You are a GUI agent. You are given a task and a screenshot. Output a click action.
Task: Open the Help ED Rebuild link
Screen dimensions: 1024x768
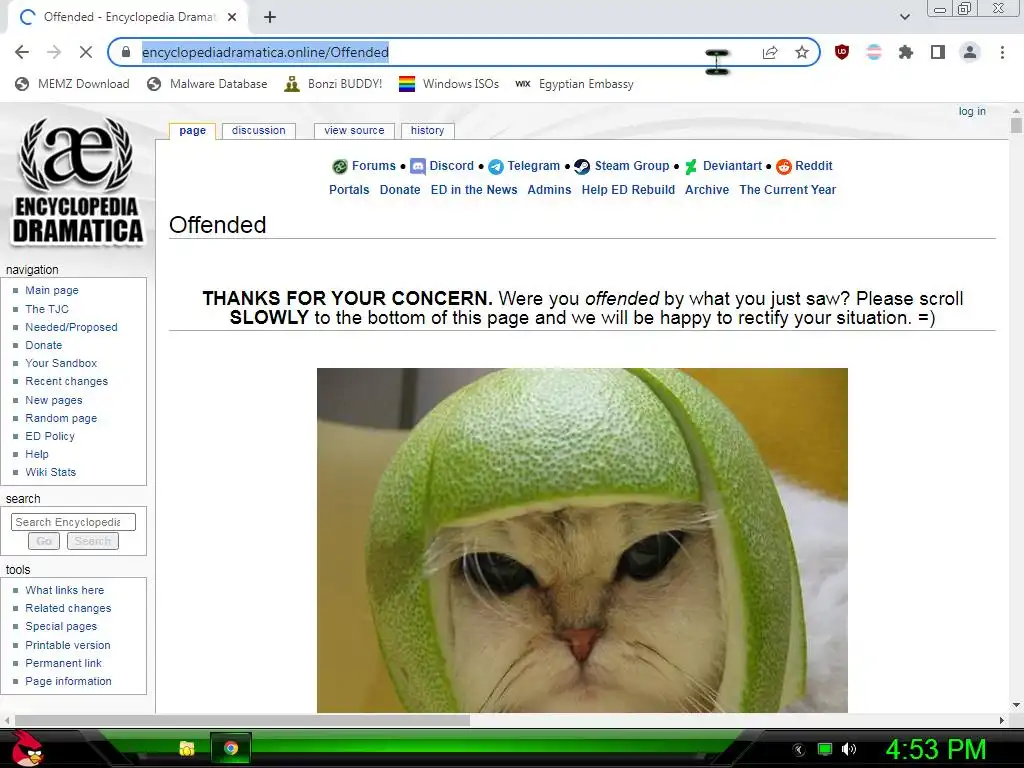[x=628, y=189]
